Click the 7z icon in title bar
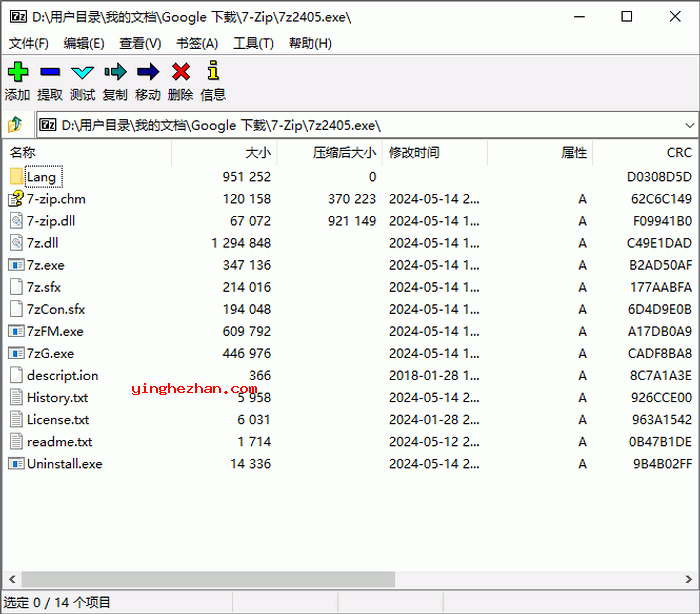The height and width of the screenshot is (614, 700). coord(18,17)
